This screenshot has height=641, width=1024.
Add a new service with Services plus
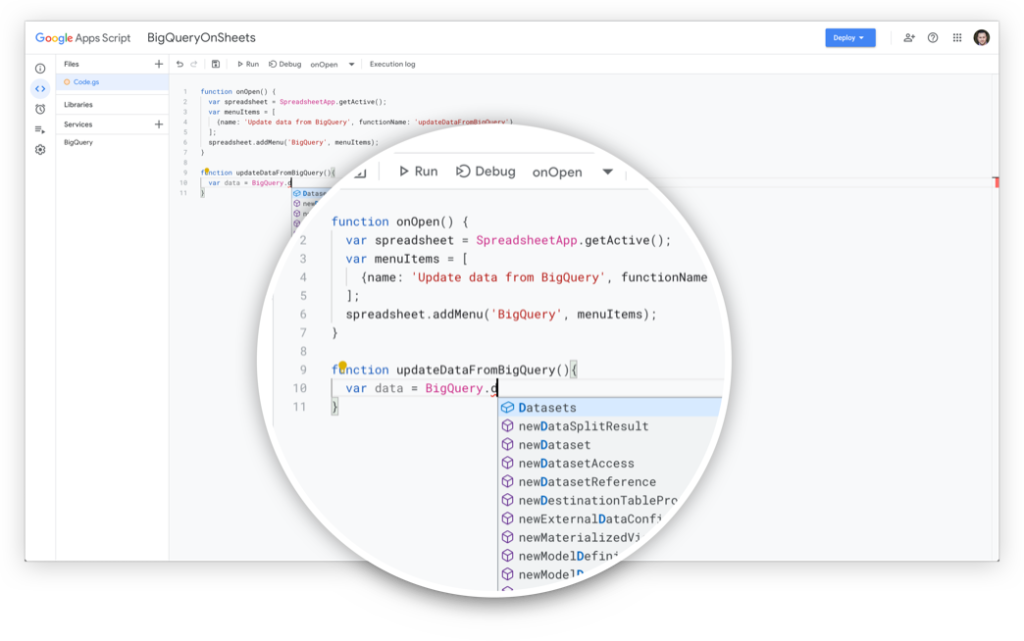tap(158, 124)
